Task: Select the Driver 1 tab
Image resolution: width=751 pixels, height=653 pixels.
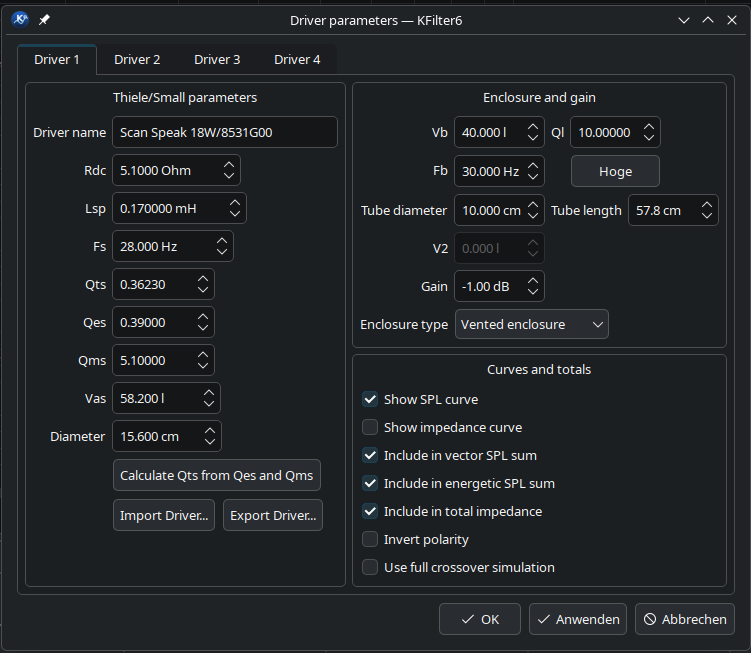Action: pyautogui.click(x=57, y=60)
